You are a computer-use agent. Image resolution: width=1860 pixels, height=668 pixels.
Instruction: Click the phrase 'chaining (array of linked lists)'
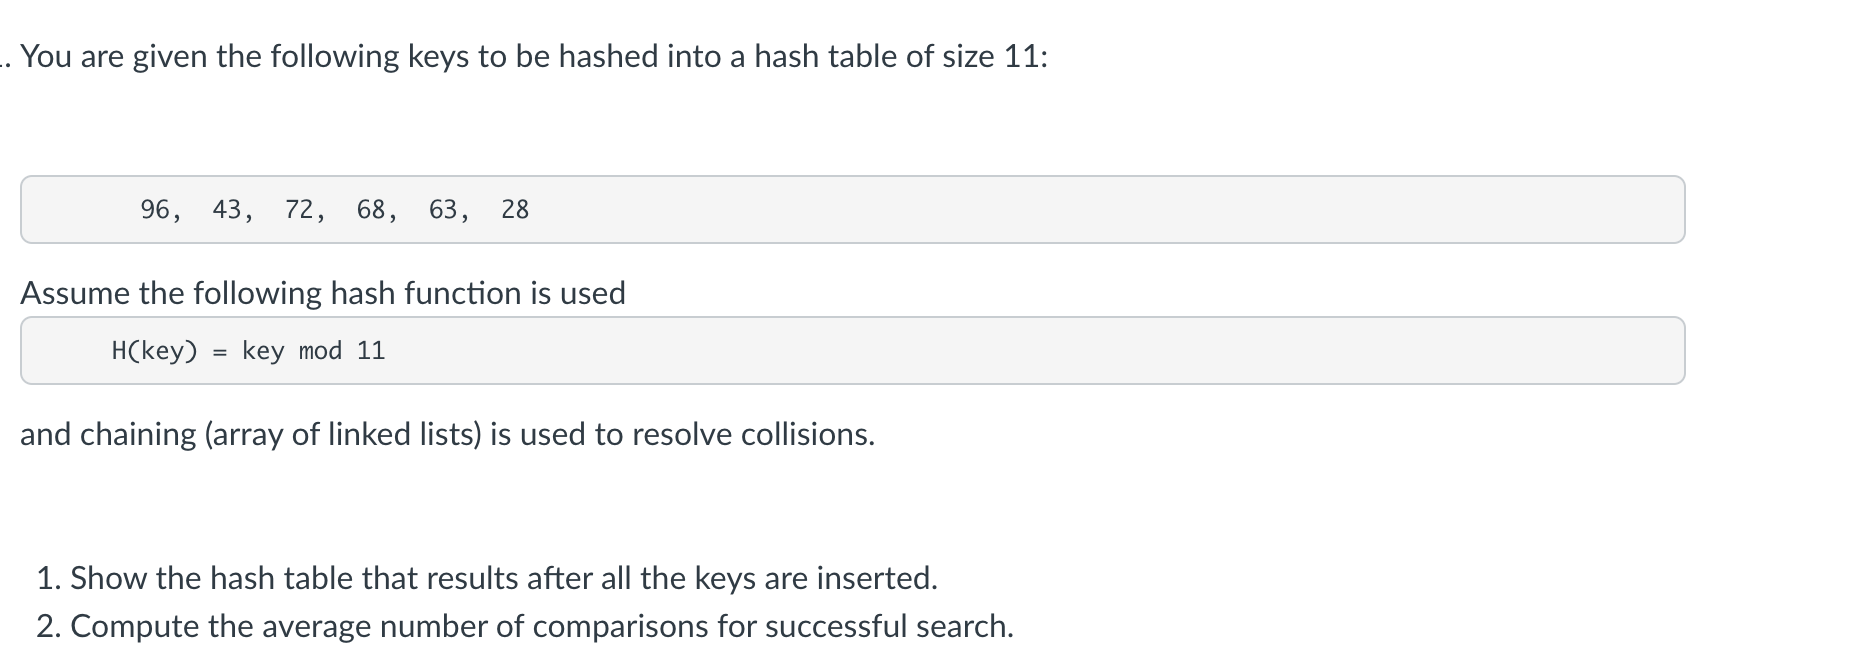click(x=282, y=434)
